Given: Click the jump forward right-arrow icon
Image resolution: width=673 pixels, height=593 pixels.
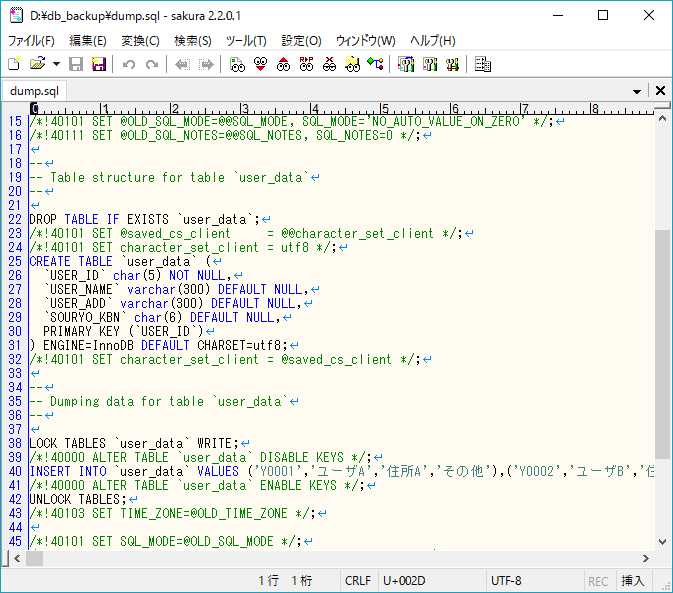Looking at the screenshot, I should tap(206, 64).
